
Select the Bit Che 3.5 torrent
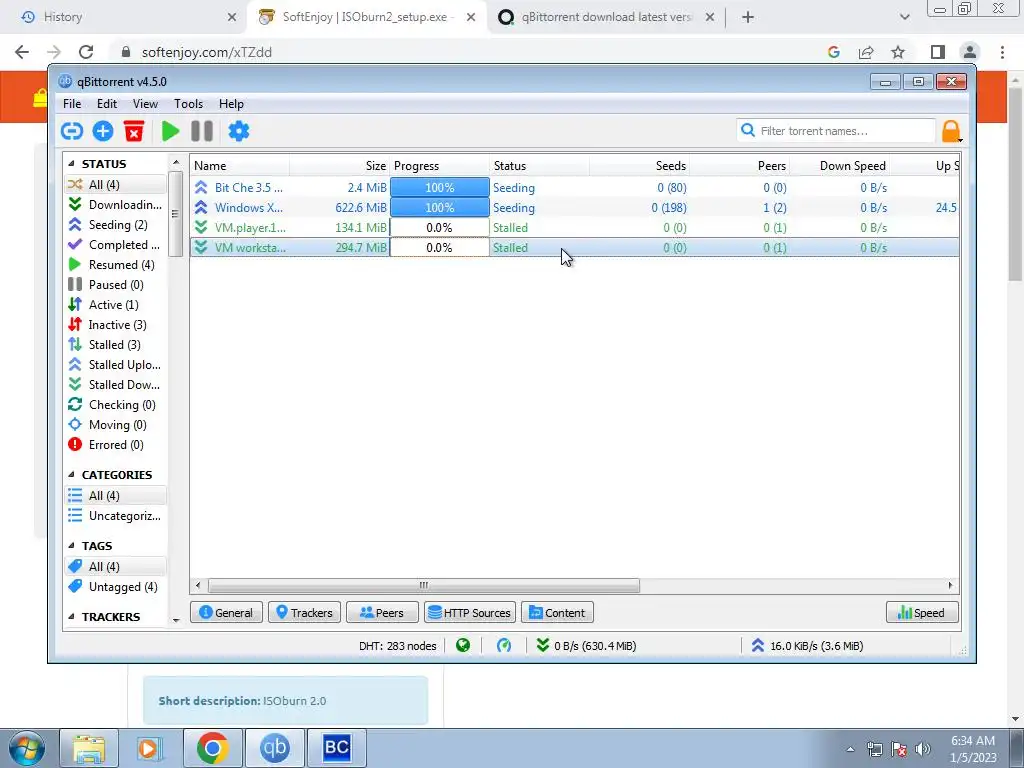pyautogui.click(x=575, y=188)
